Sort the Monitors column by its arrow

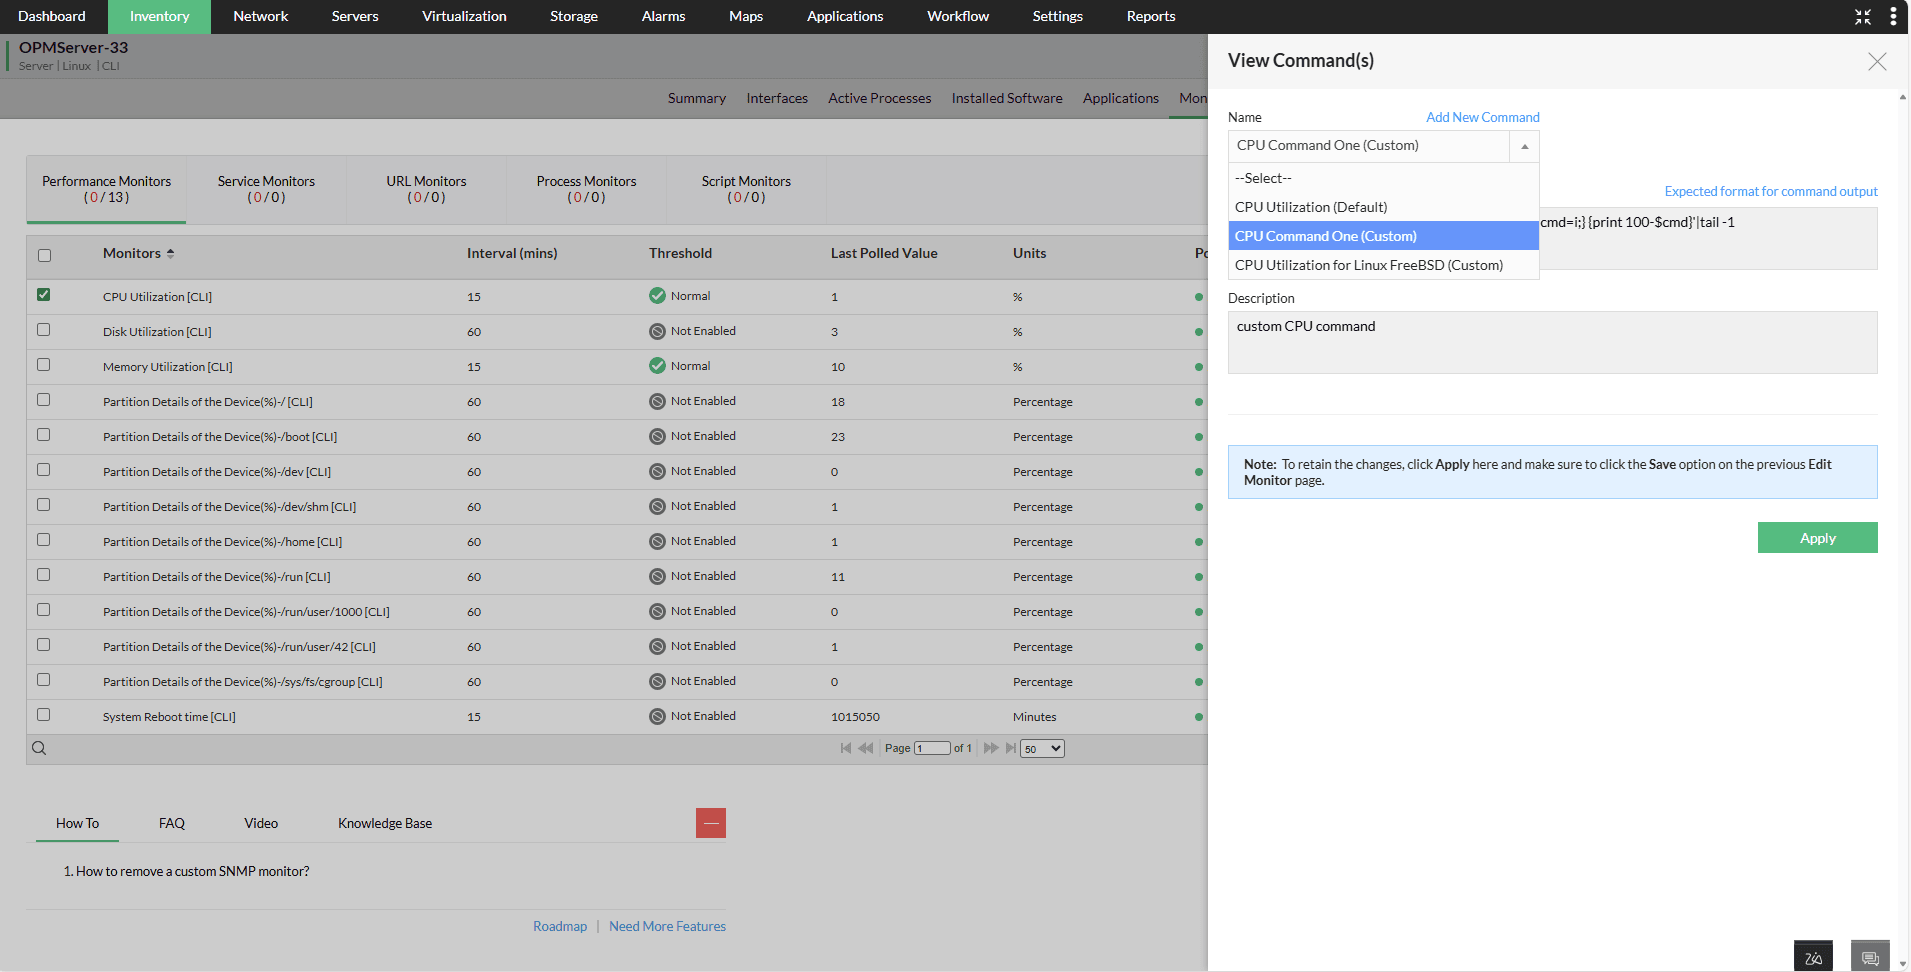coord(170,253)
